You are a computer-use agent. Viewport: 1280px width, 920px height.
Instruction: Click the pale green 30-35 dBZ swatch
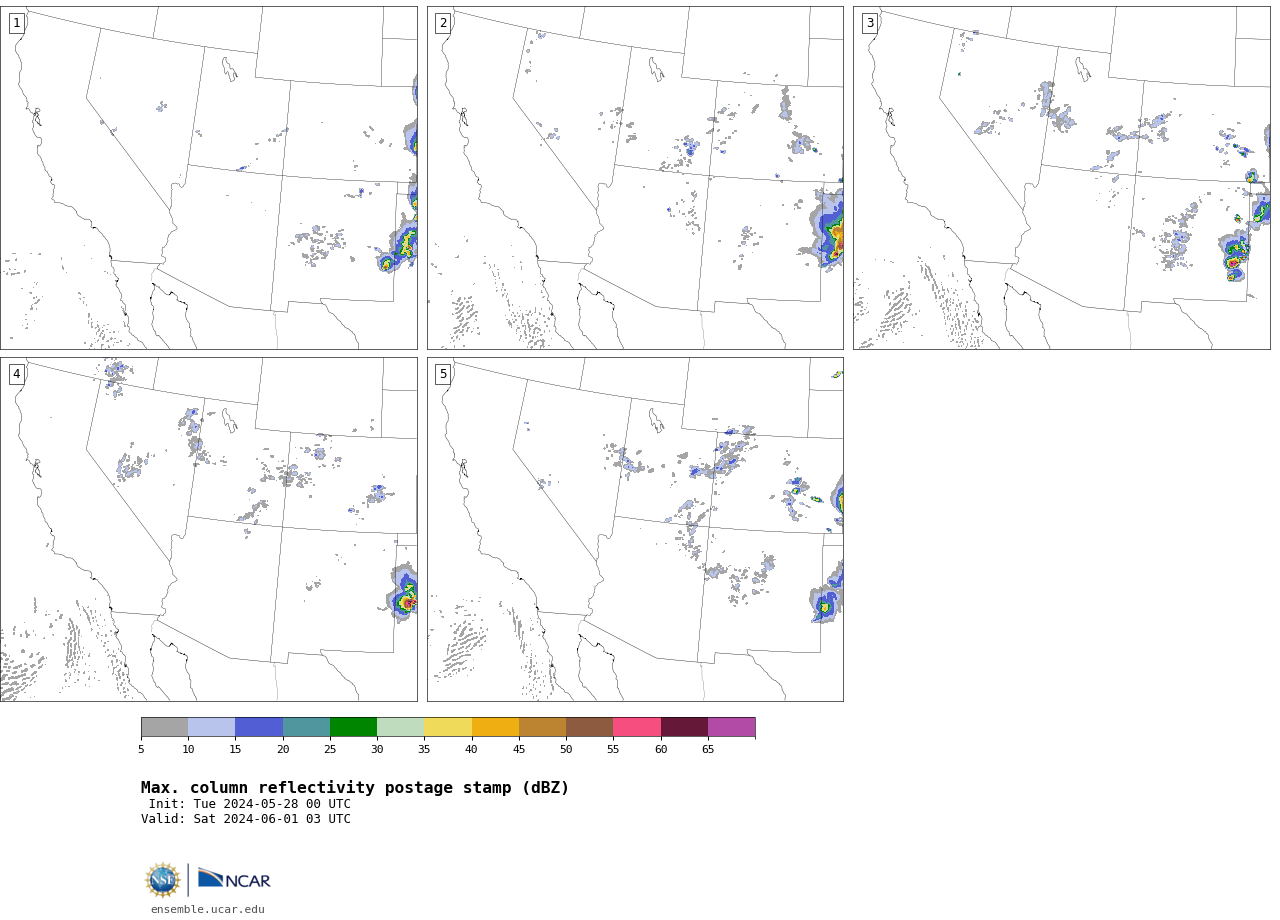[x=401, y=727]
